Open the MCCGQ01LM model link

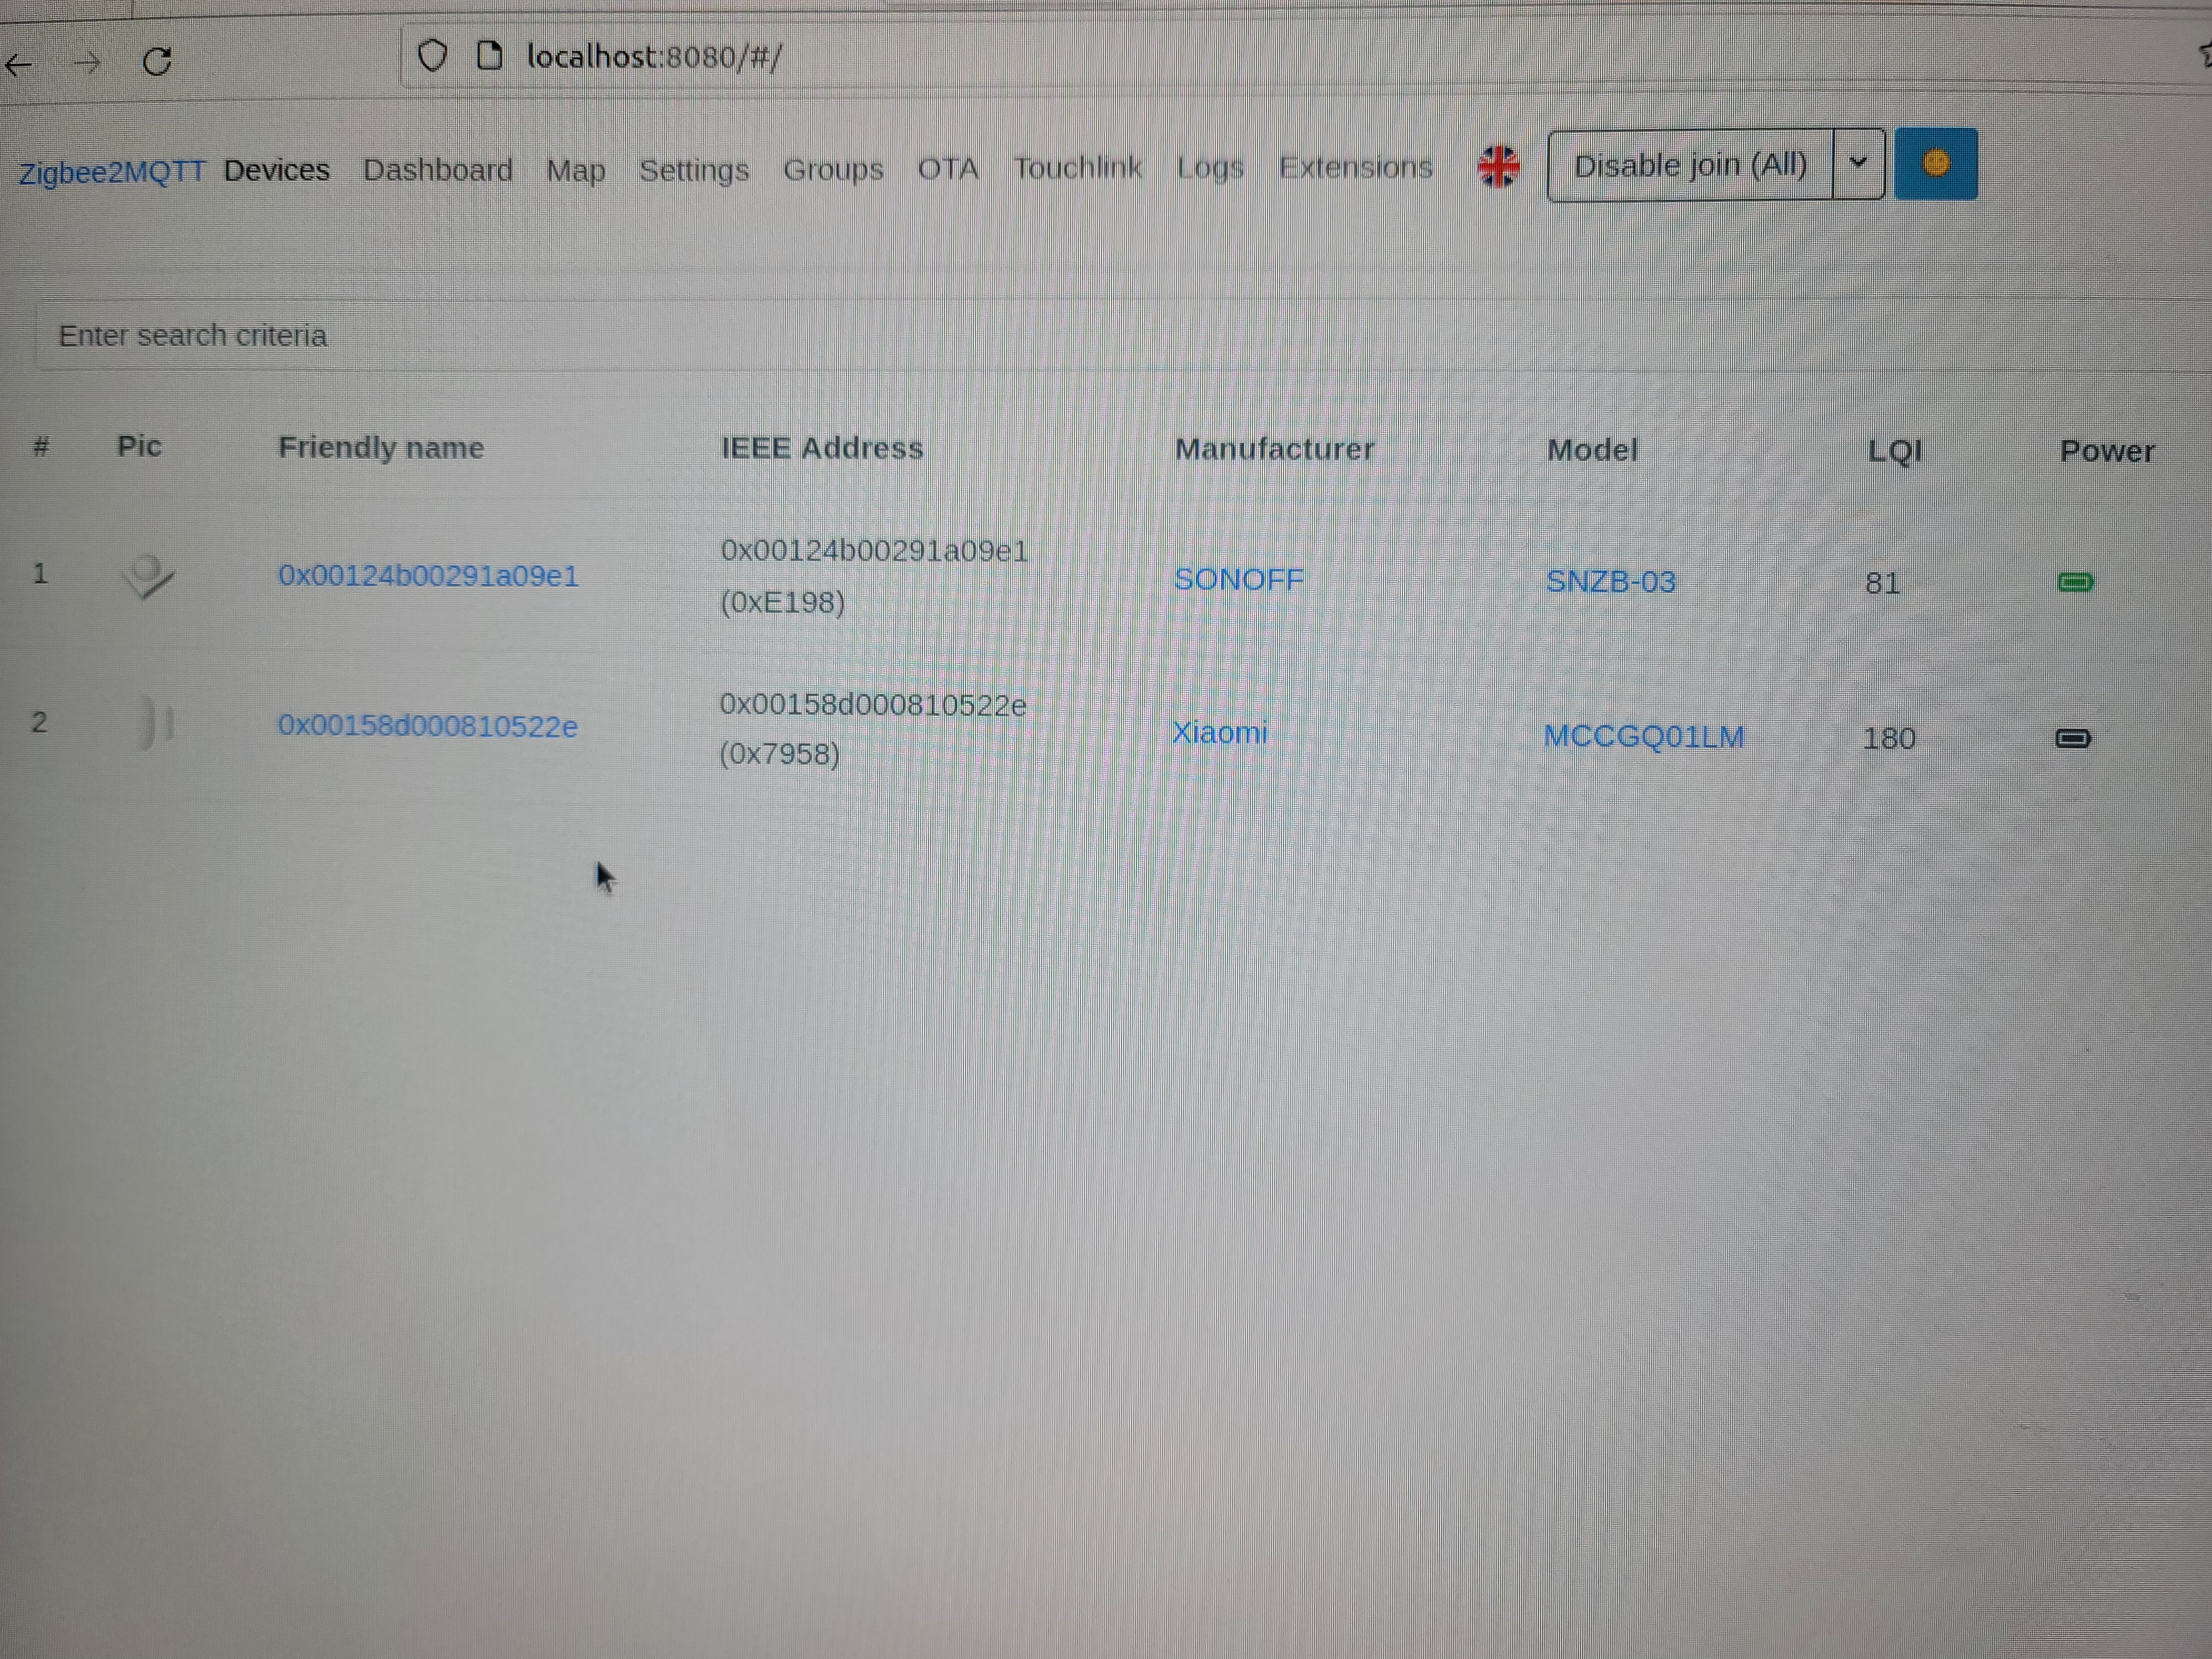tap(1644, 737)
